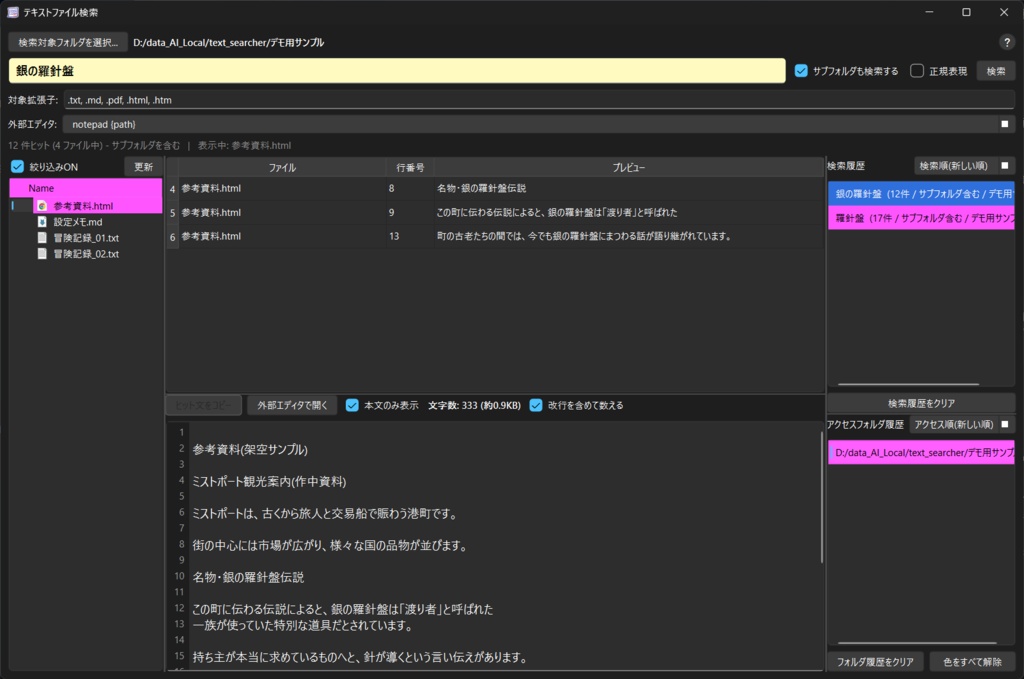
Task: Click preview line beginning 持ち主が本当に求めているもの
Action: pos(360,657)
